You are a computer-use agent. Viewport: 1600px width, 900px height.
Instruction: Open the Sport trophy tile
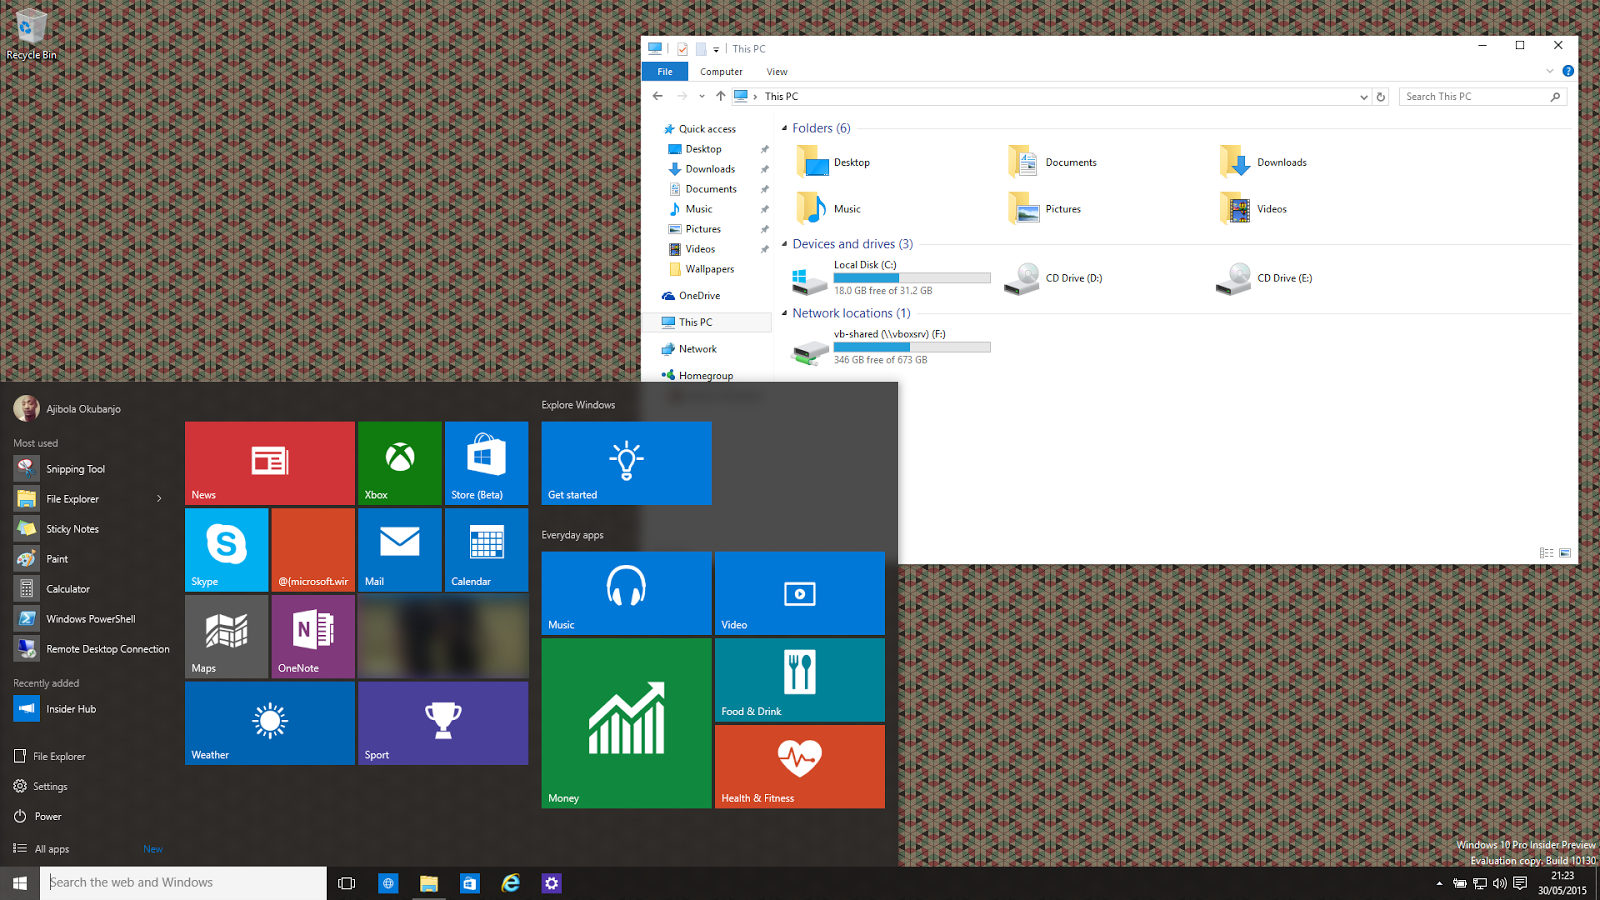[x=443, y=723]
